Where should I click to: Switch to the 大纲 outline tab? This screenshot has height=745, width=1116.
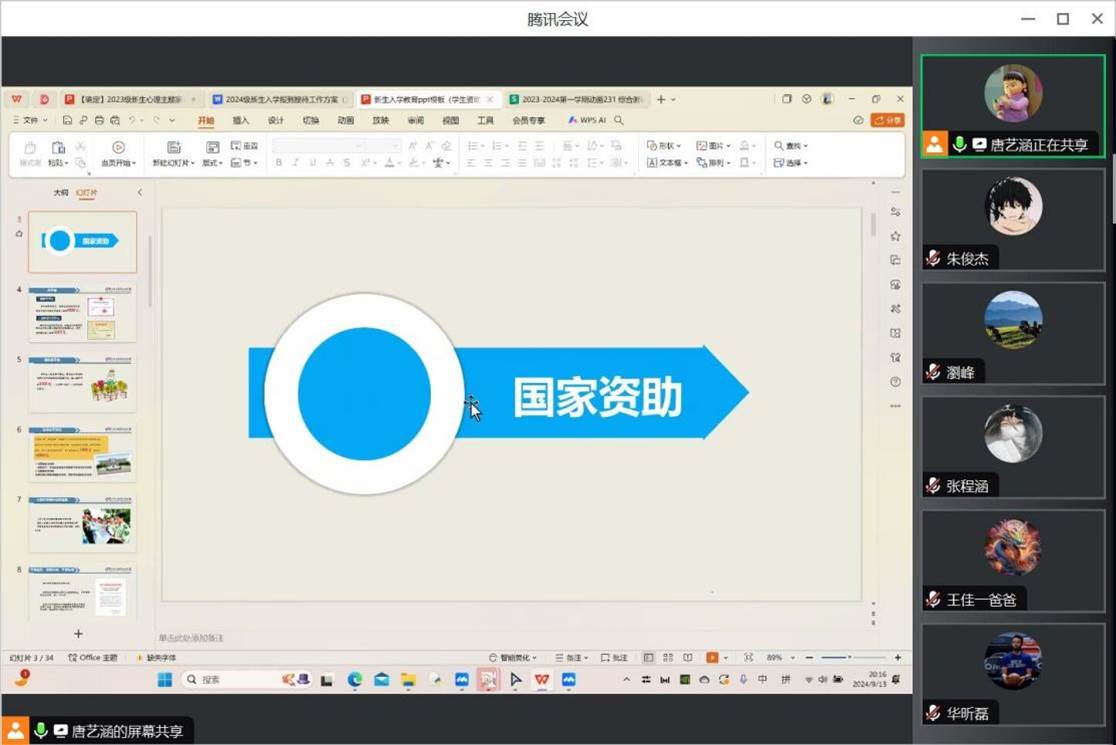[61, 192]
